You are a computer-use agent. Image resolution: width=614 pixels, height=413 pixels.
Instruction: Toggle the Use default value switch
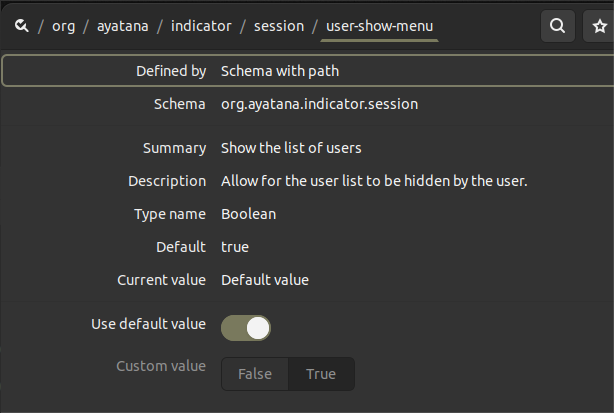click(x=246, y=327)
